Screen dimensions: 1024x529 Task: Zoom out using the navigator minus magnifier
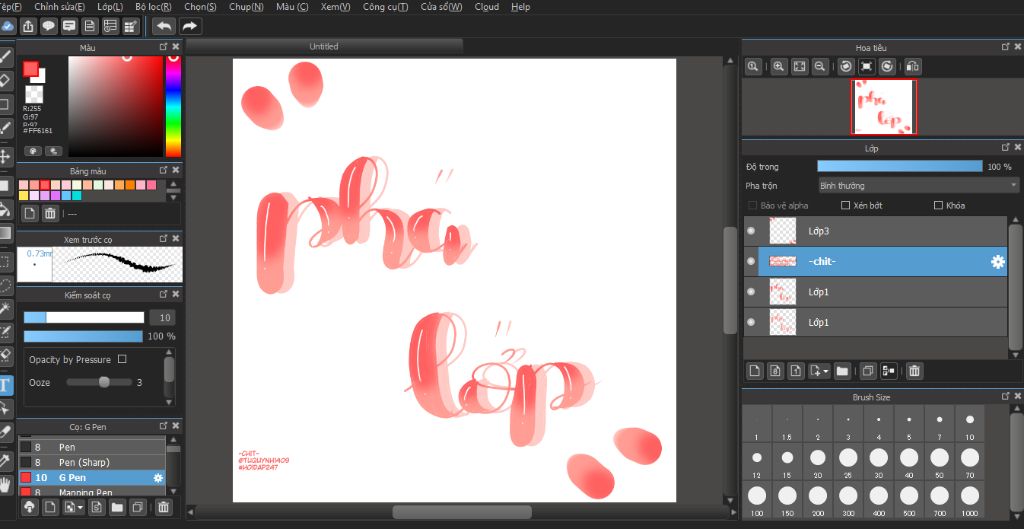pyautogui.click(x=820, y=66)
